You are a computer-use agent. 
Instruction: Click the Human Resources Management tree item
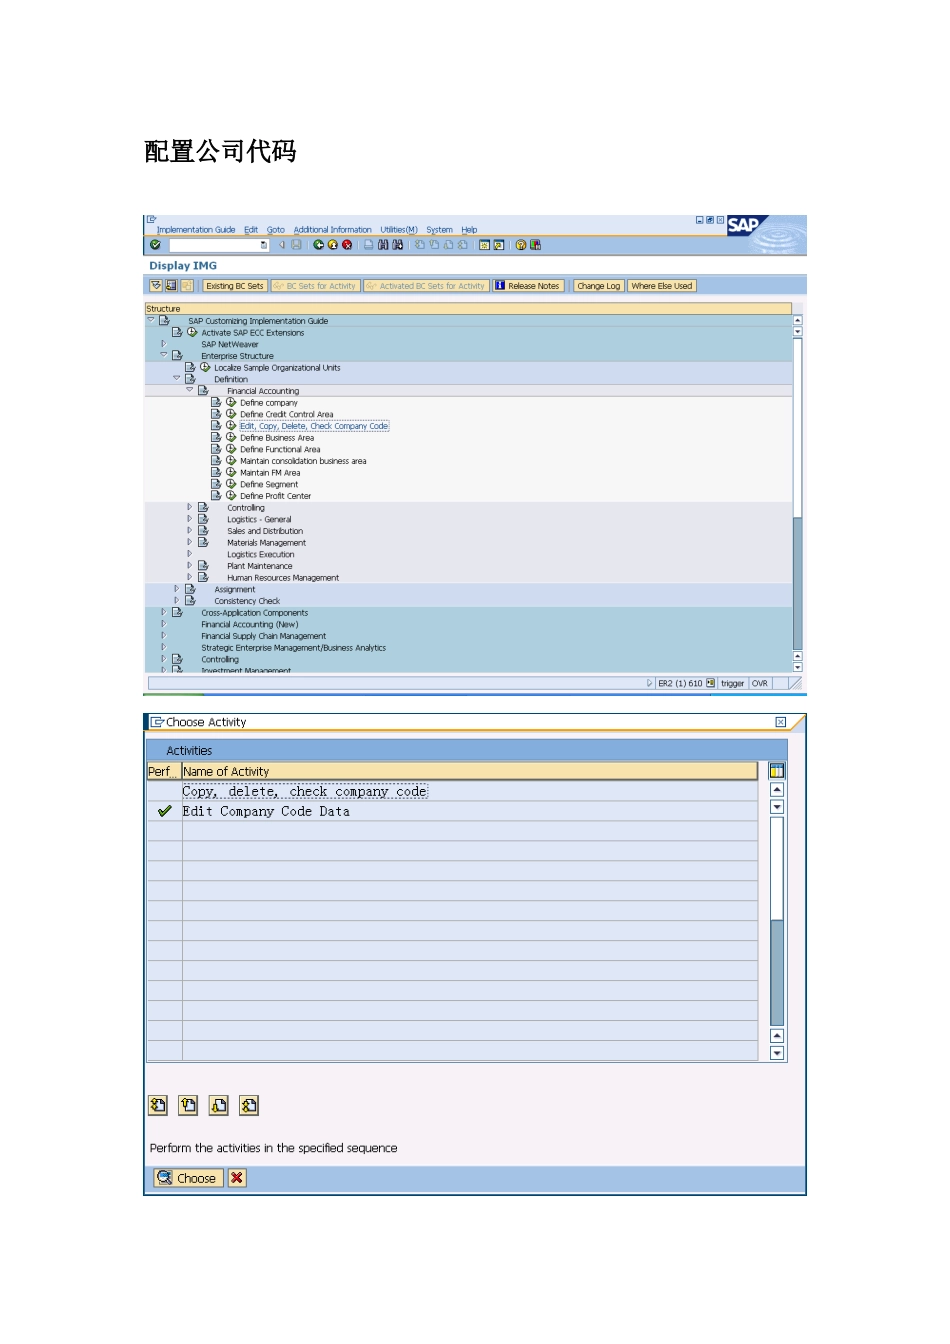(283, 578)
